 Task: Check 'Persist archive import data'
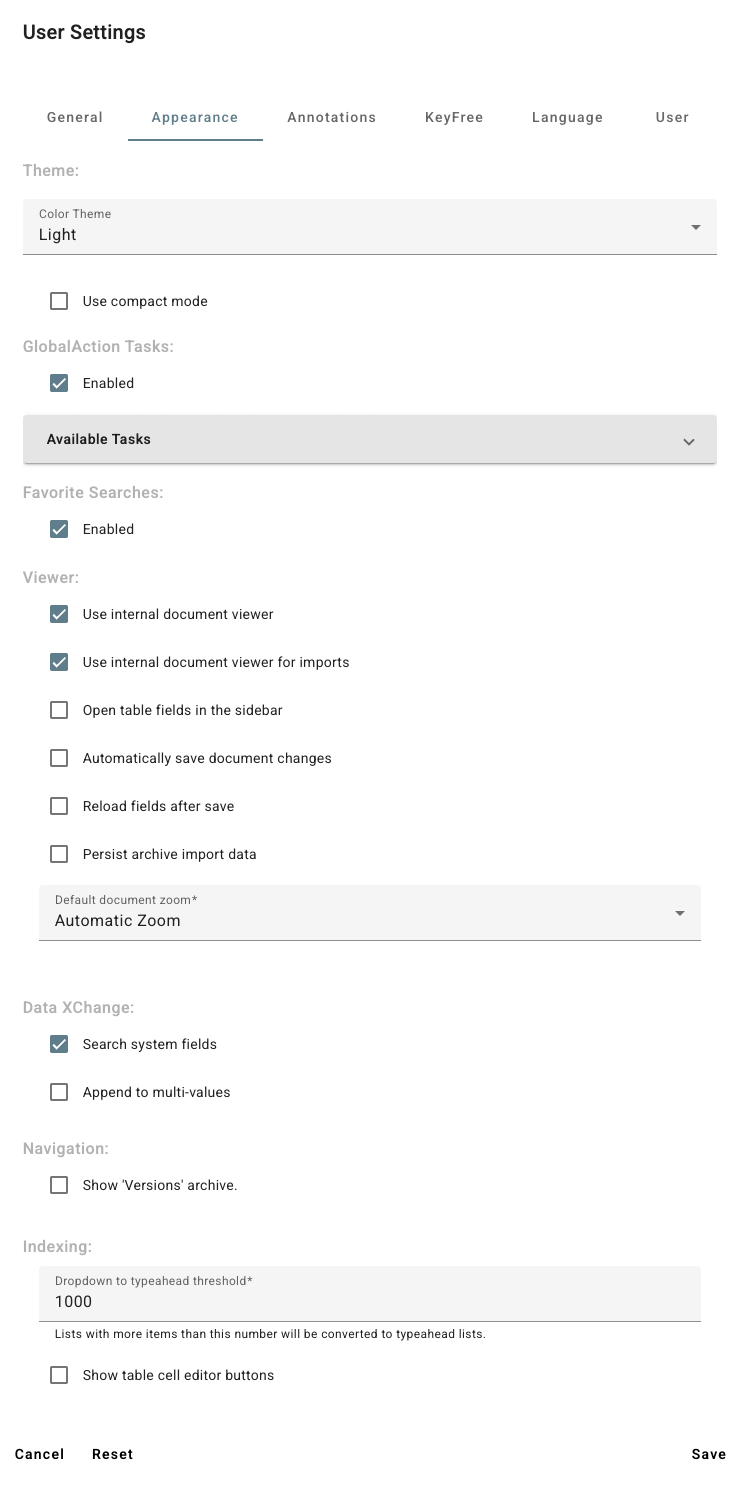58,853
